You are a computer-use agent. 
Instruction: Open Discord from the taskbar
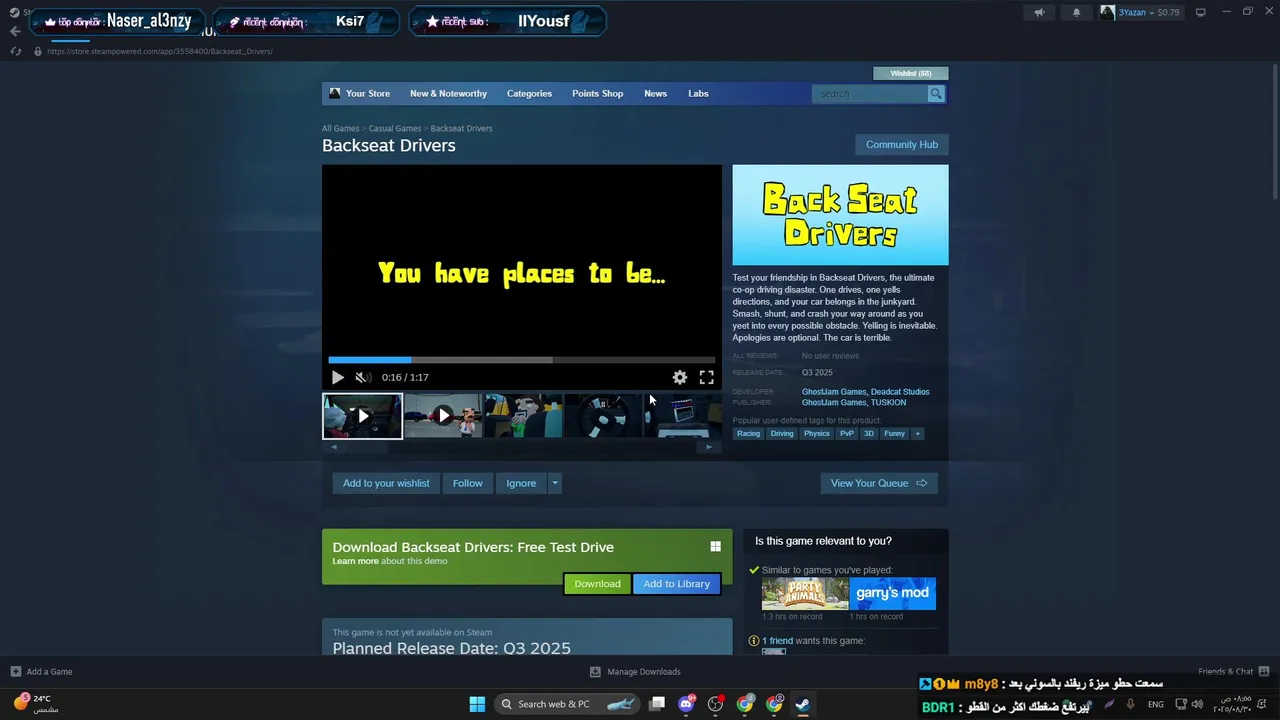pyautogui.click(x=686, y=704)
